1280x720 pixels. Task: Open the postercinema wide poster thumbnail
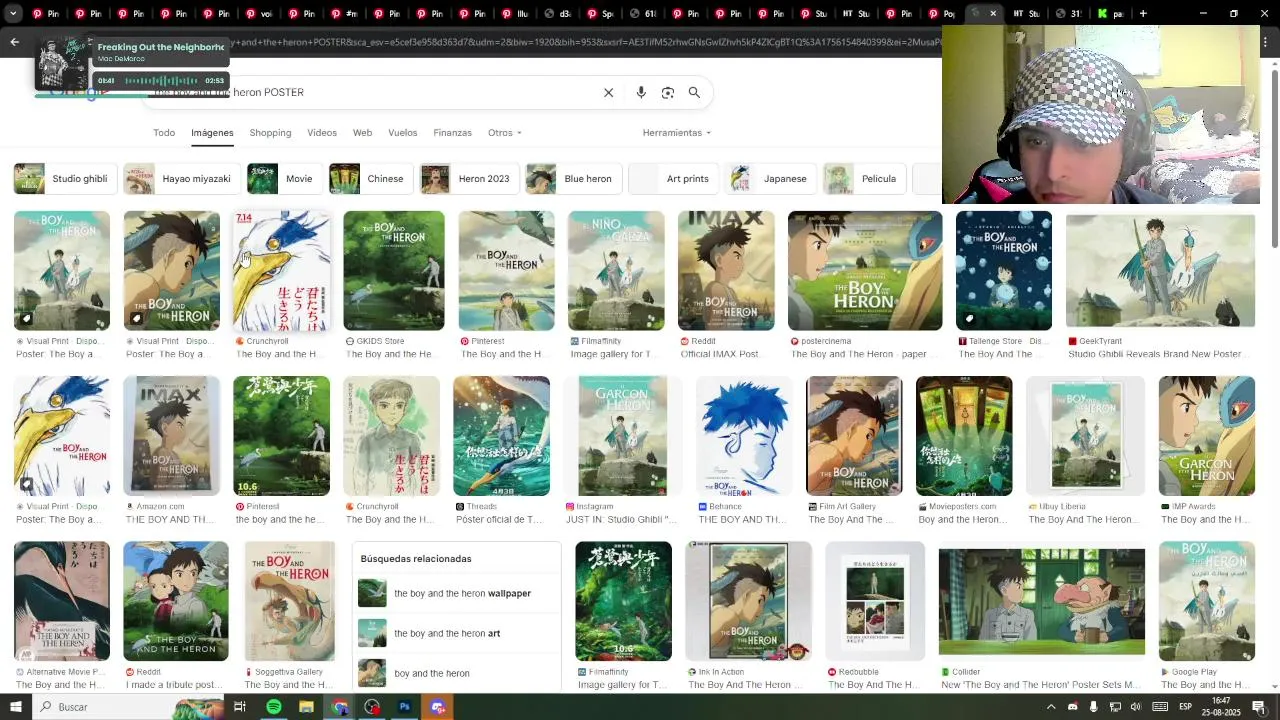click(865, 270)
